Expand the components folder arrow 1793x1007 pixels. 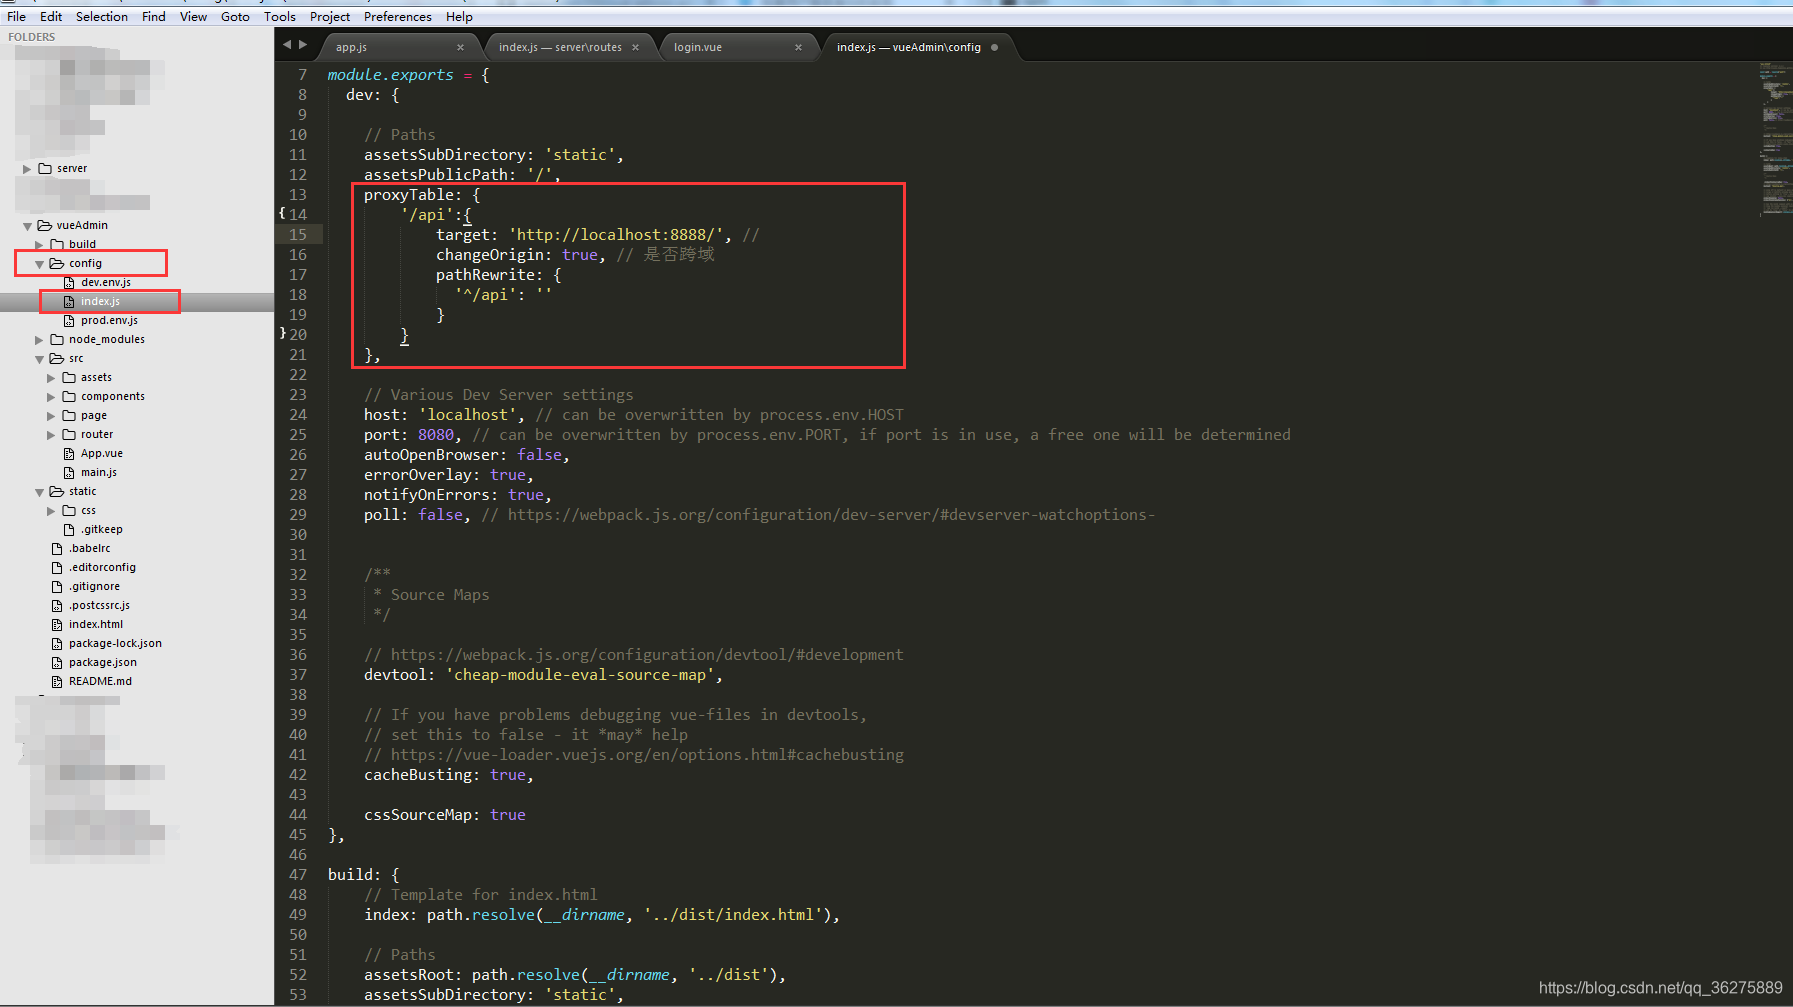[x=51, y=397]
